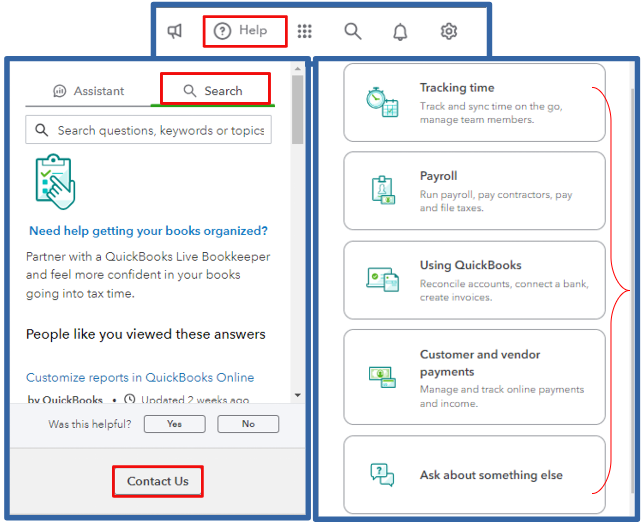Open Customize reports in QuickBooks Online article
644x523 pixels.
140,378
